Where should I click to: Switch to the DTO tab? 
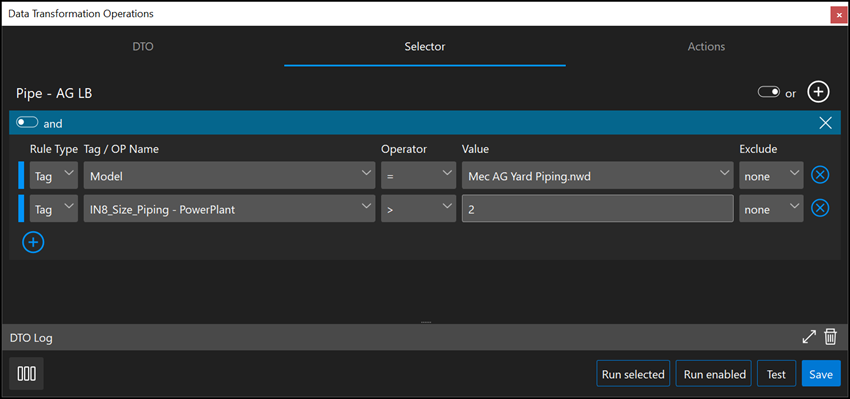143,47
